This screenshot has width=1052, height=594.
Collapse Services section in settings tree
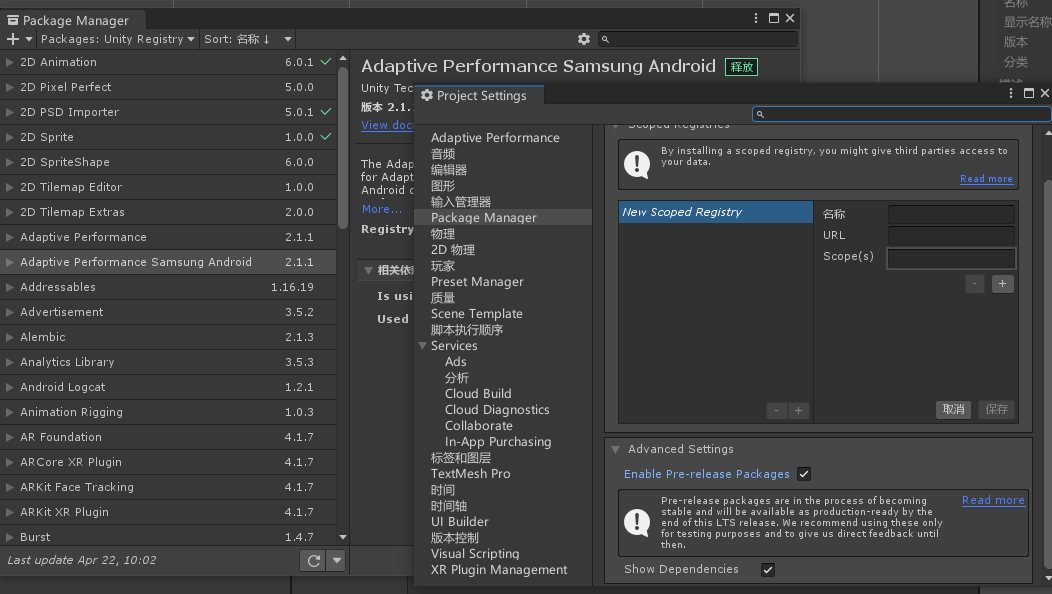pyautogui.click(x=423, y=346)
